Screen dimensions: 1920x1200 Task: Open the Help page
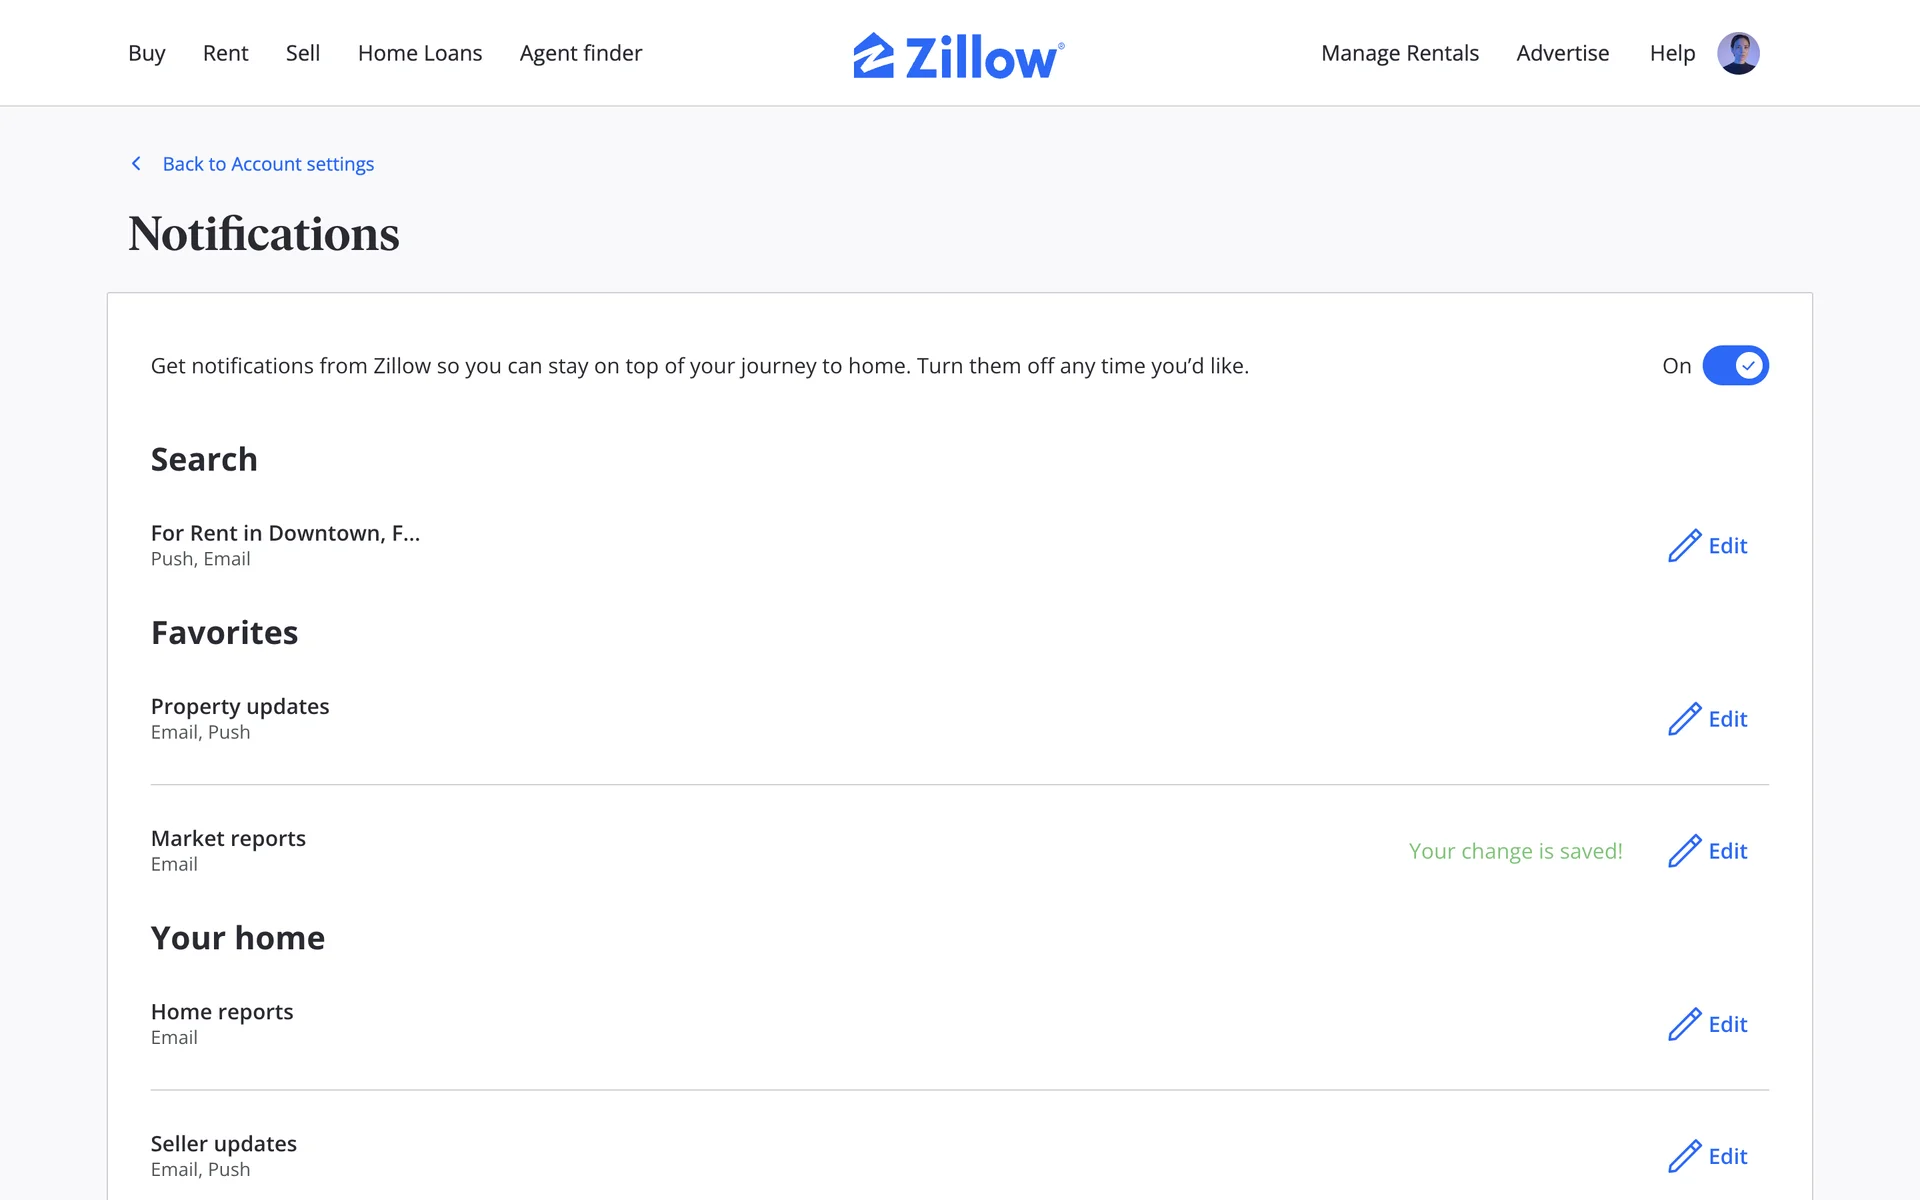pyautogui.click(x=1672, y=53)
